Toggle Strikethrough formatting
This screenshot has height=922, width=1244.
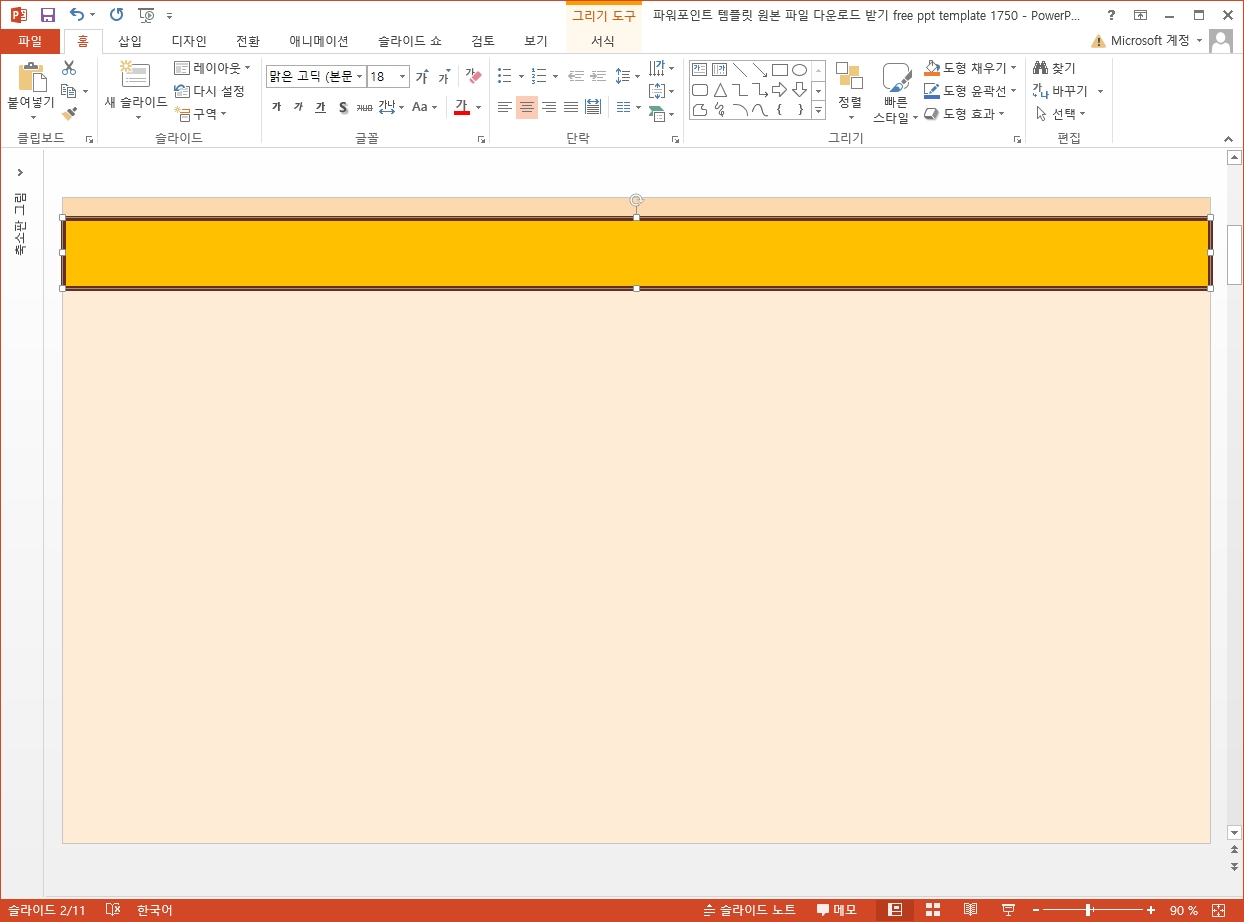364,107
